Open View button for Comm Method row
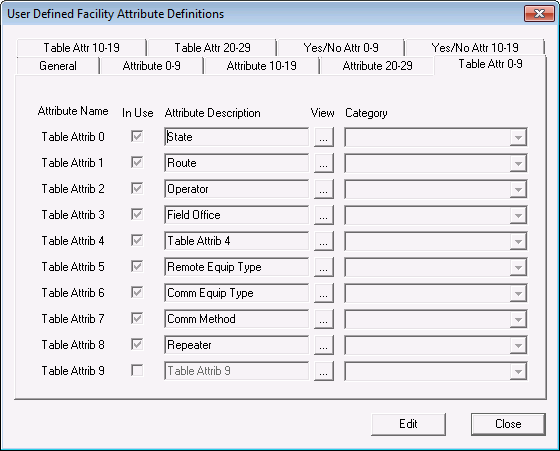This screenshot has width=560, height=451. pyautogui.click(x=324, y=319)
